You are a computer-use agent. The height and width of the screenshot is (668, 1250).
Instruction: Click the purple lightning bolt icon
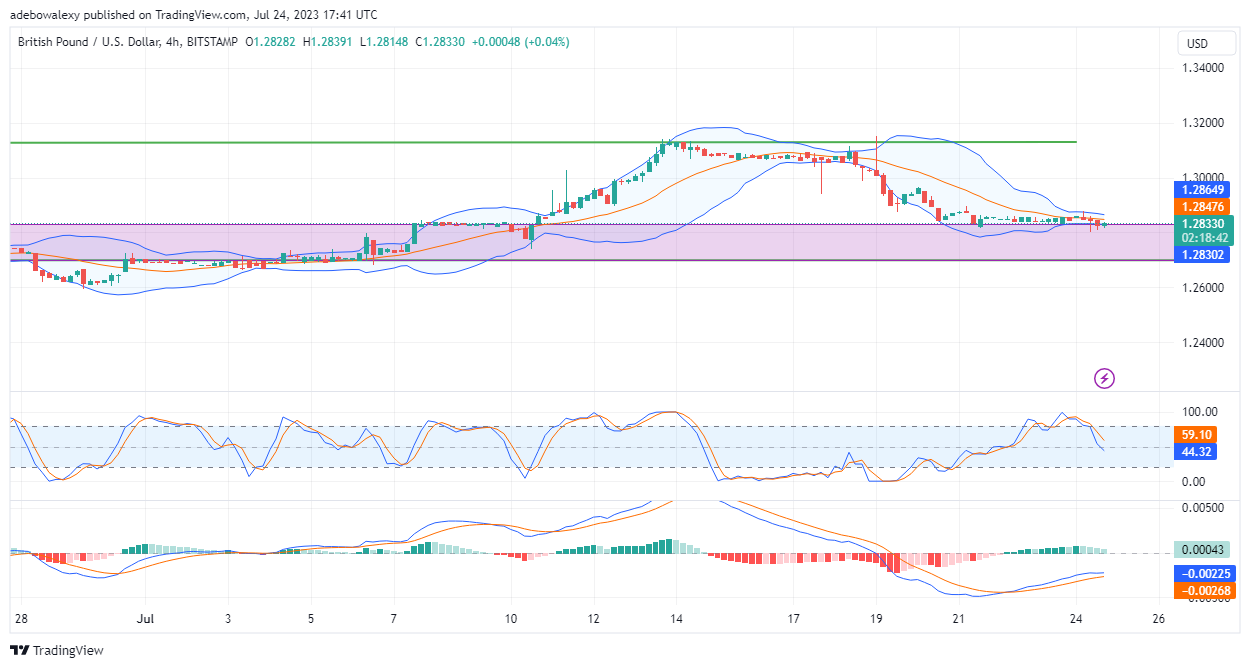(x=1104, y=378)
